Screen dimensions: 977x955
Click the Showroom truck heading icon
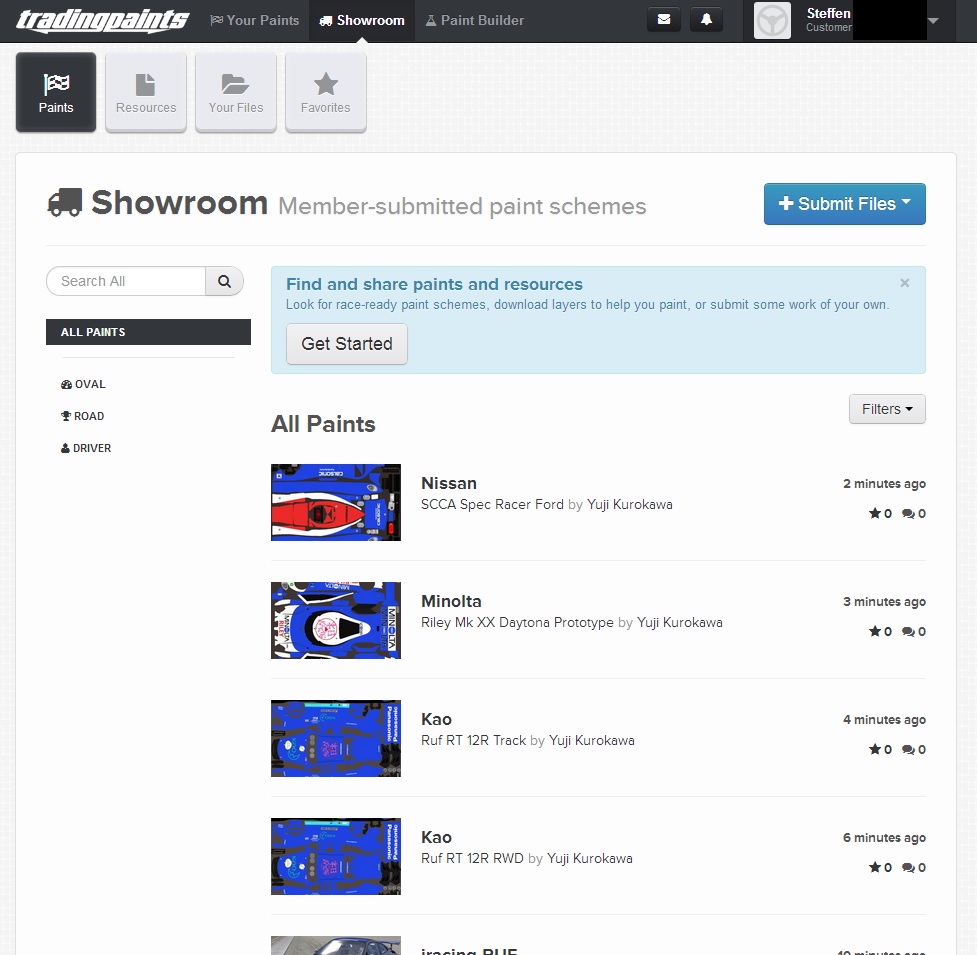click(65, 202)
